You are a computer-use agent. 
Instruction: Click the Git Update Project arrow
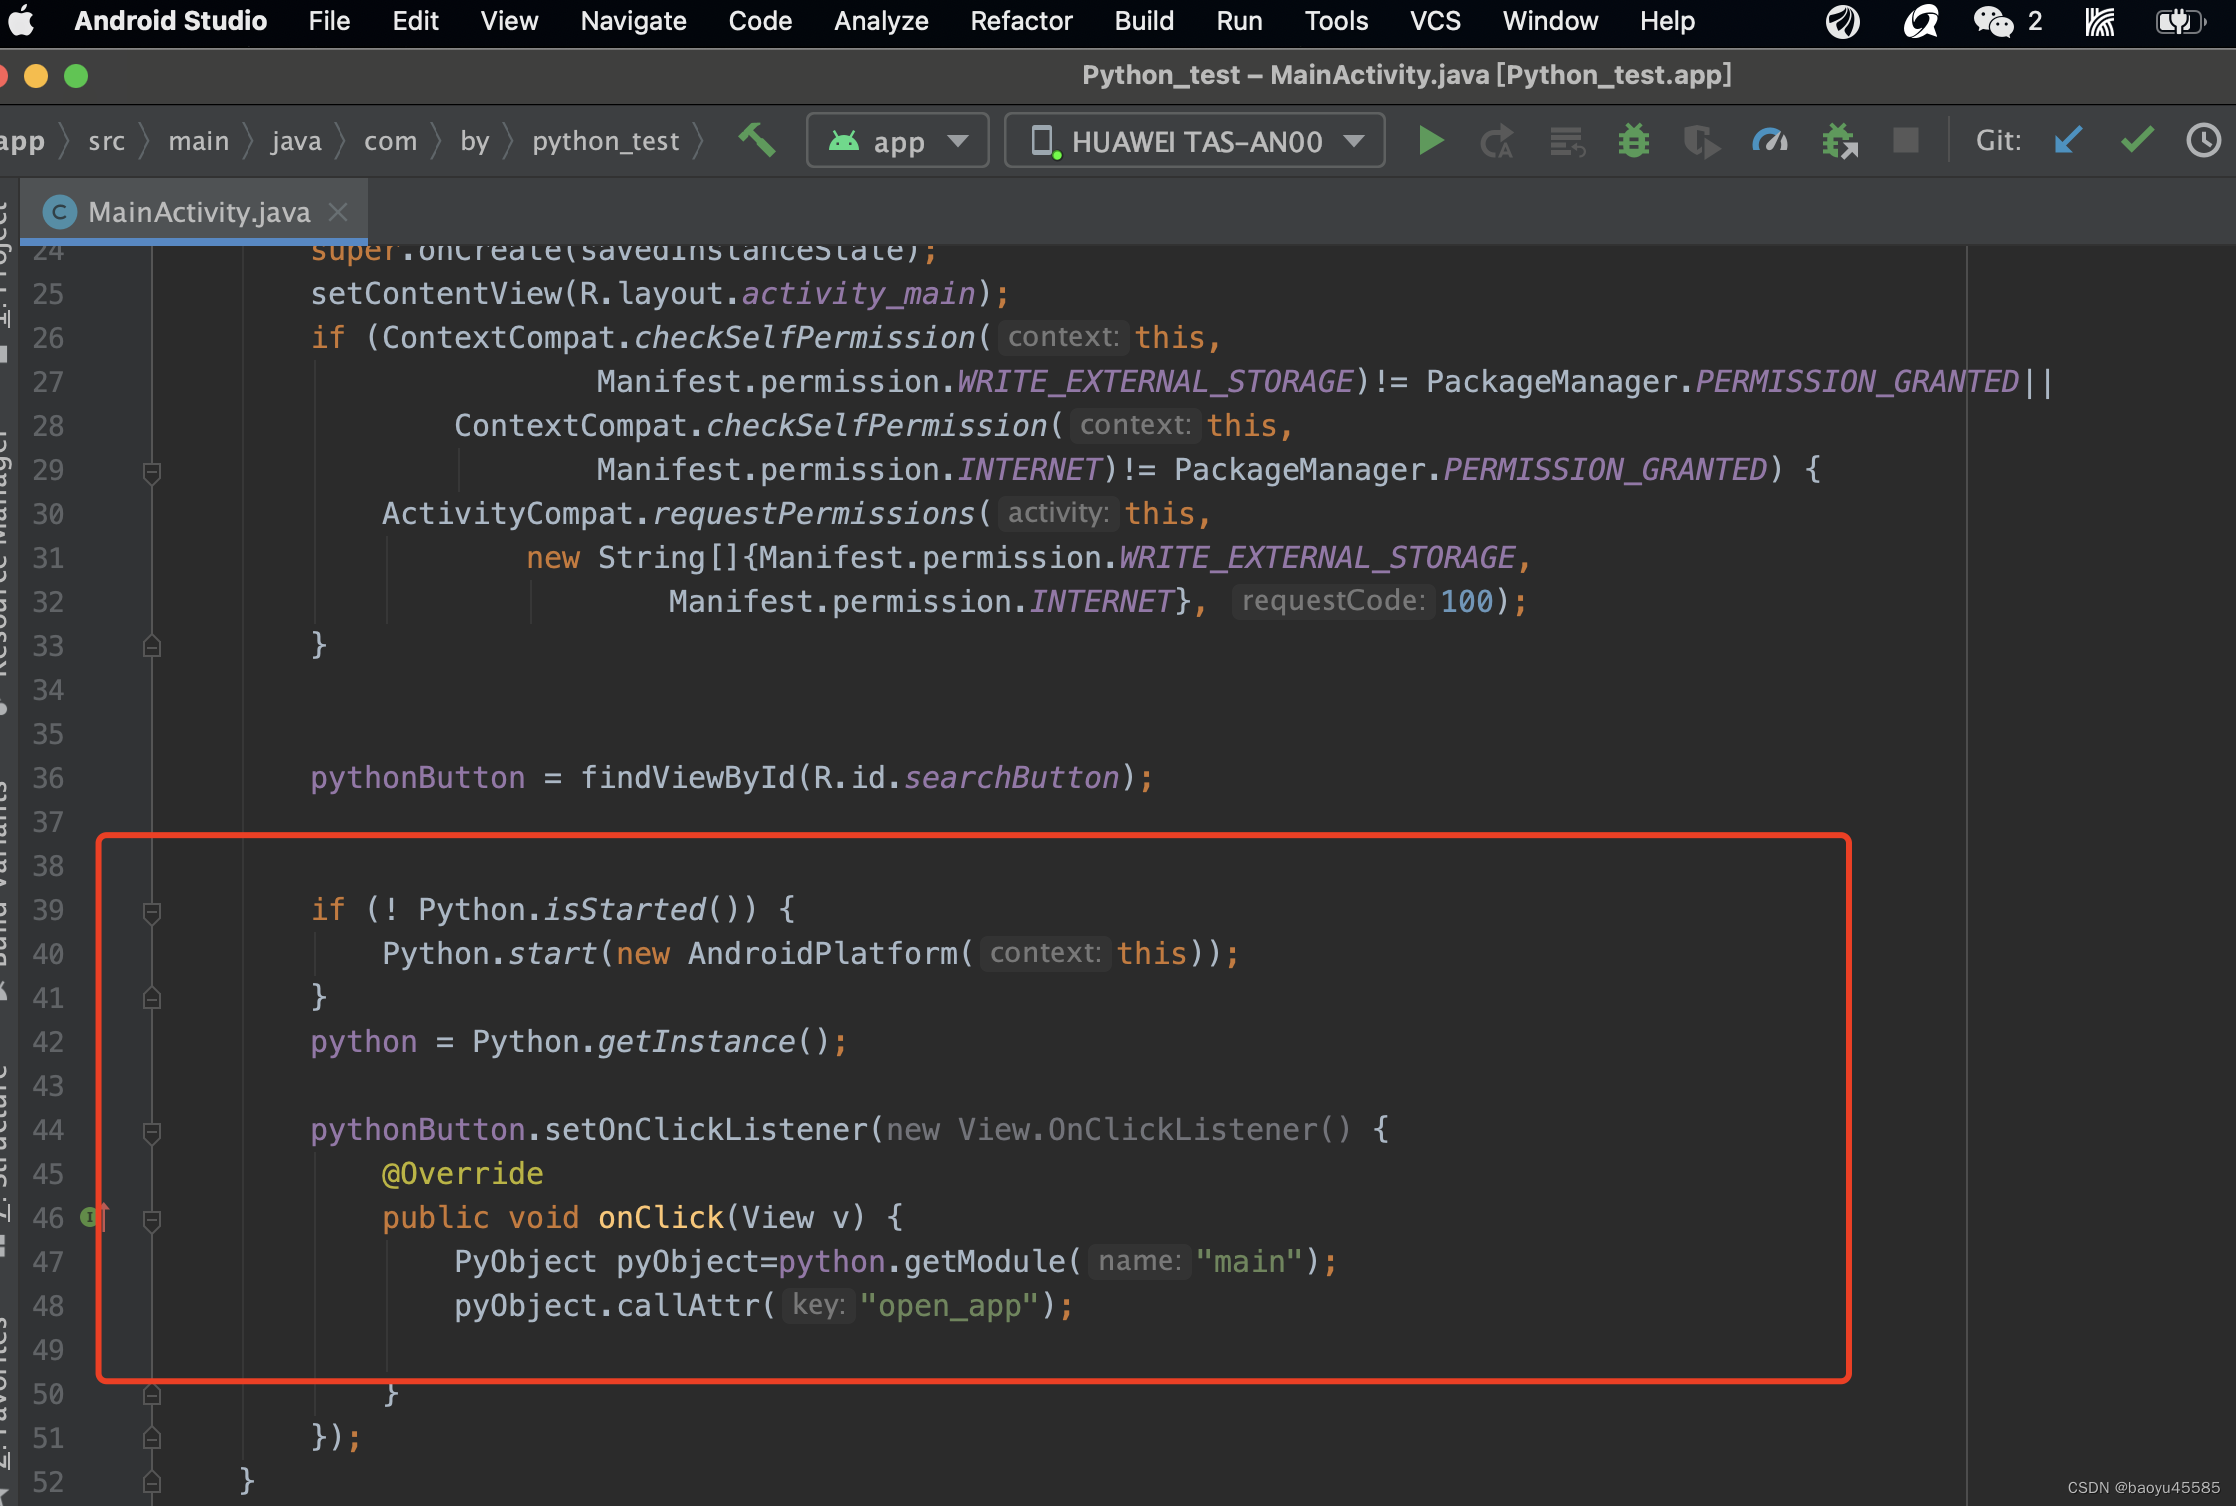tap(2068, 140)
